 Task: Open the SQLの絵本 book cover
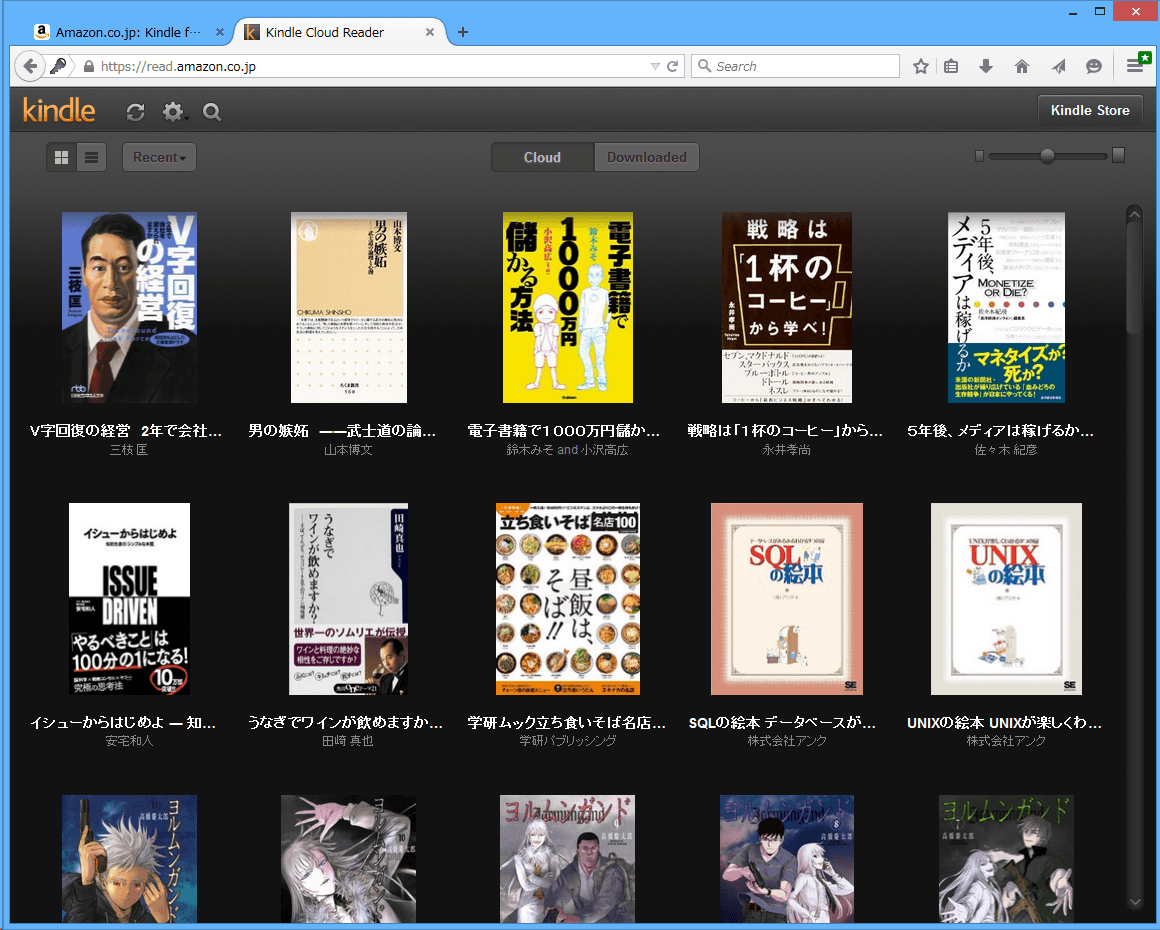[x=786, y=599]
